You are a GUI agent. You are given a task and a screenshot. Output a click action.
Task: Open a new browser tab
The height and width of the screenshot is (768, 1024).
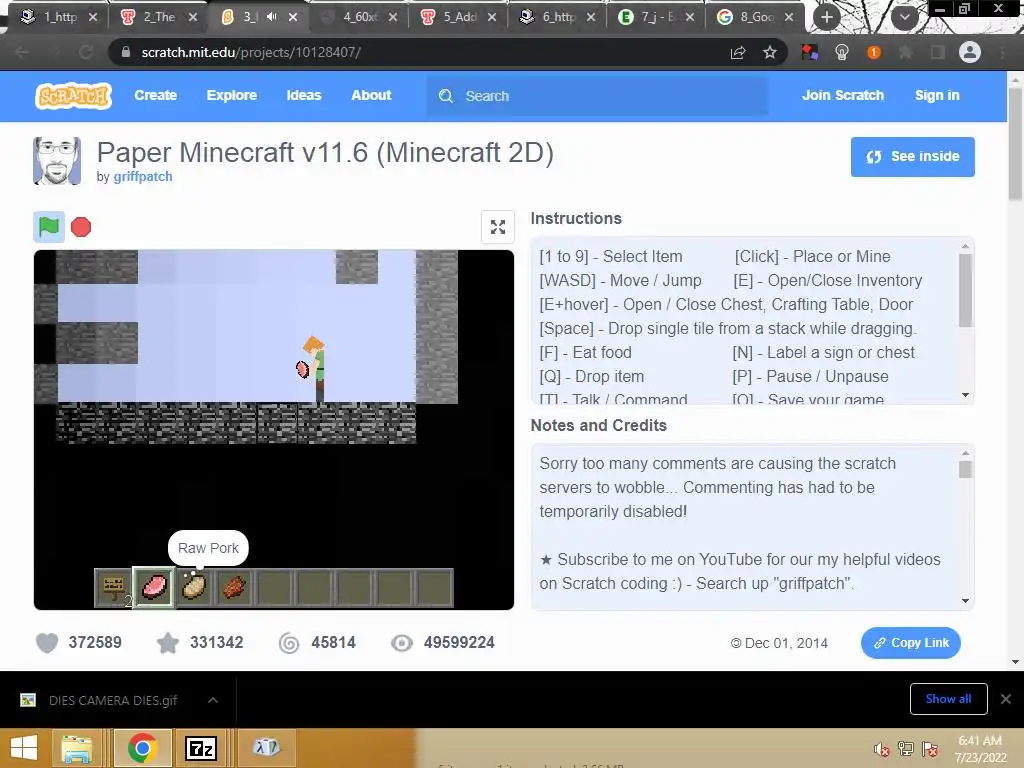[827, 17]
